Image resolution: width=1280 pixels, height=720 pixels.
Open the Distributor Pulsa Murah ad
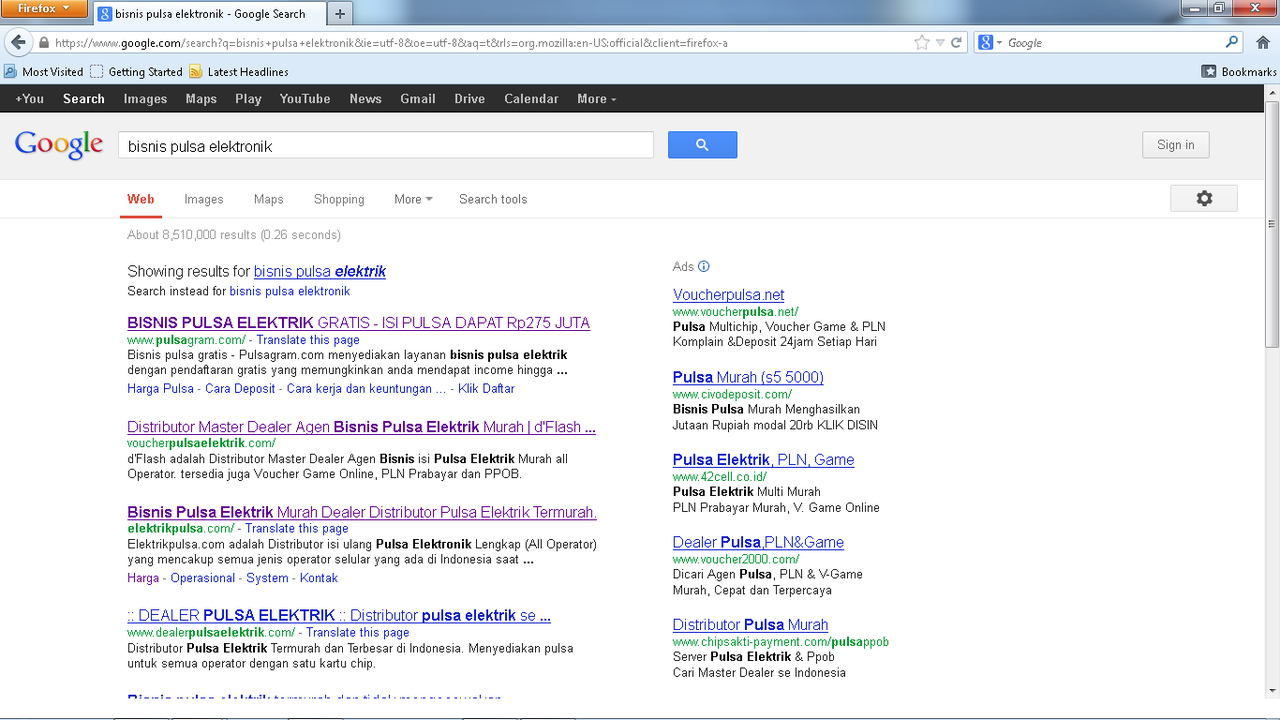(x=751, y=625)
